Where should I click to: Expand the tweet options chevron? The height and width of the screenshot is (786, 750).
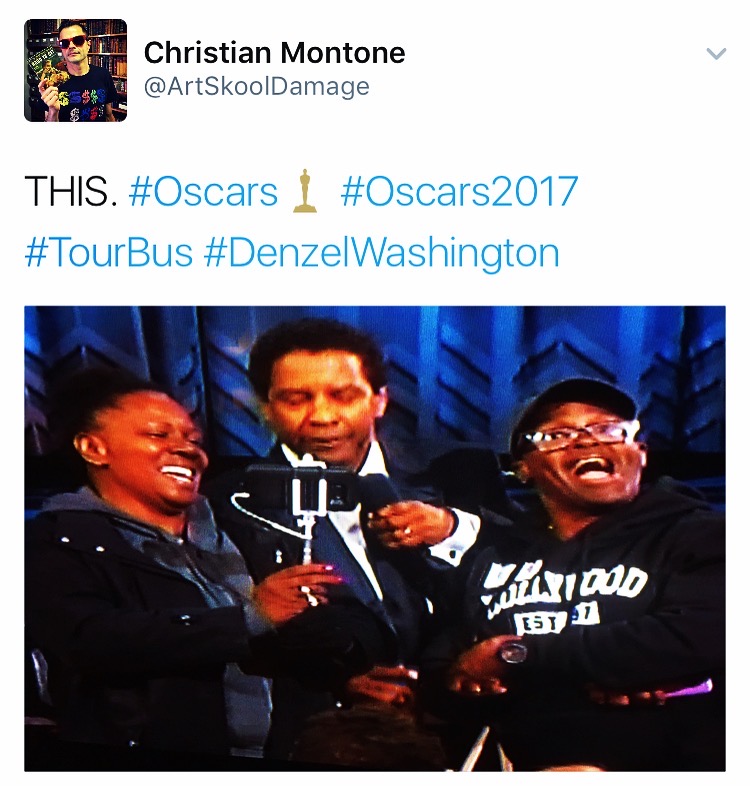tap(716, 53)
